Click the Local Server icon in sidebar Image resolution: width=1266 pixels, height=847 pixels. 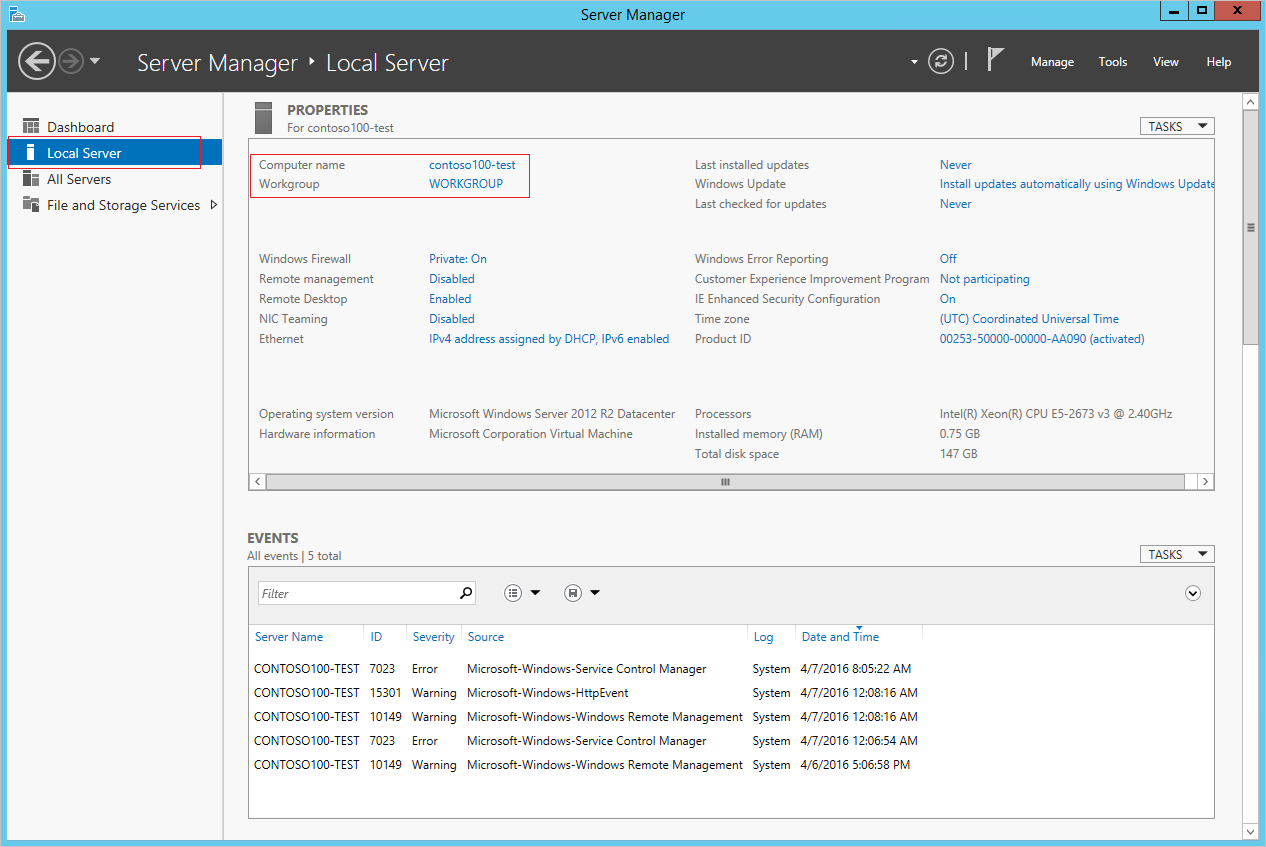click(x=30, y=153)
